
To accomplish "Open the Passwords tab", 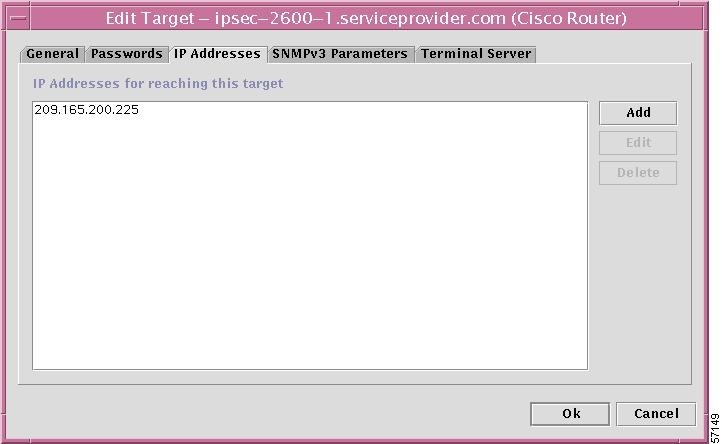I will [127, 54].
